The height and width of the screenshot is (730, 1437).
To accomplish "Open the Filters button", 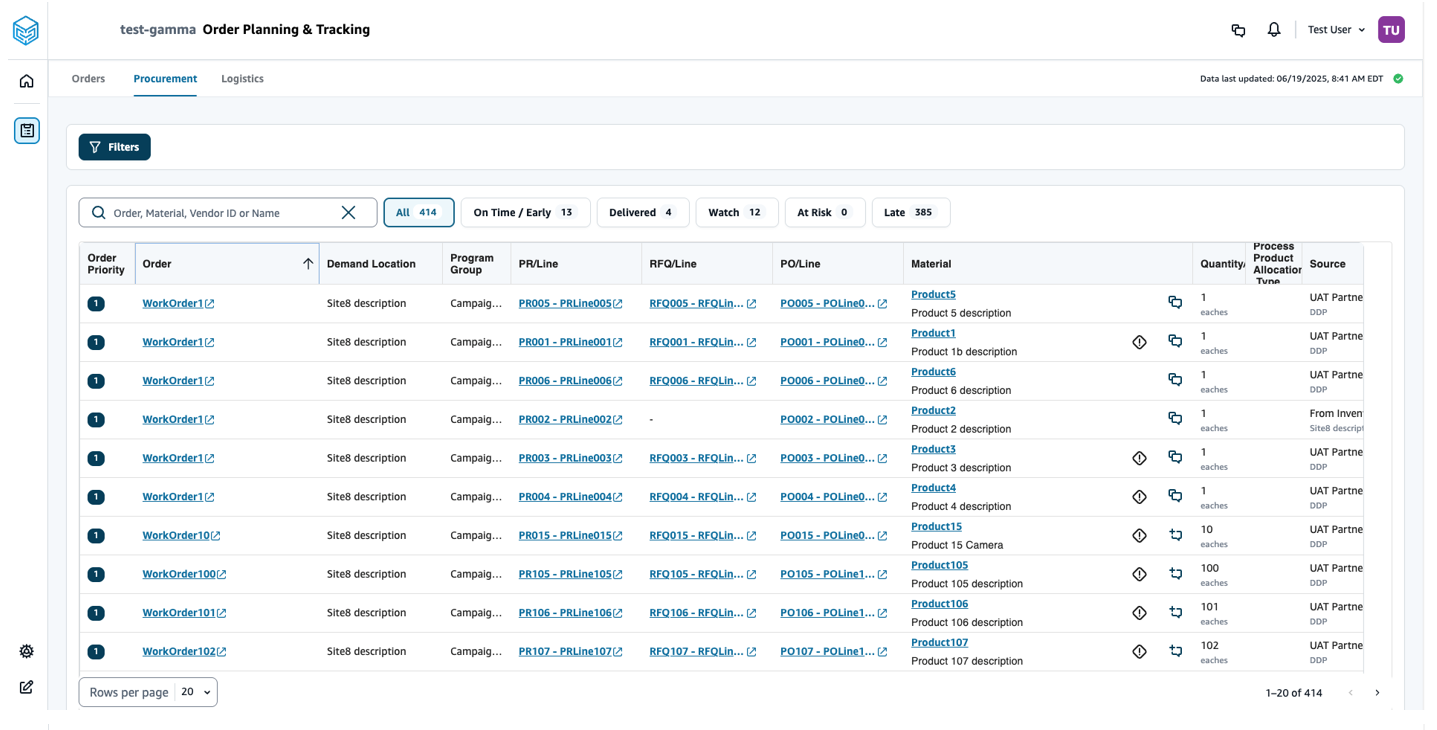I will pos(114,147).
